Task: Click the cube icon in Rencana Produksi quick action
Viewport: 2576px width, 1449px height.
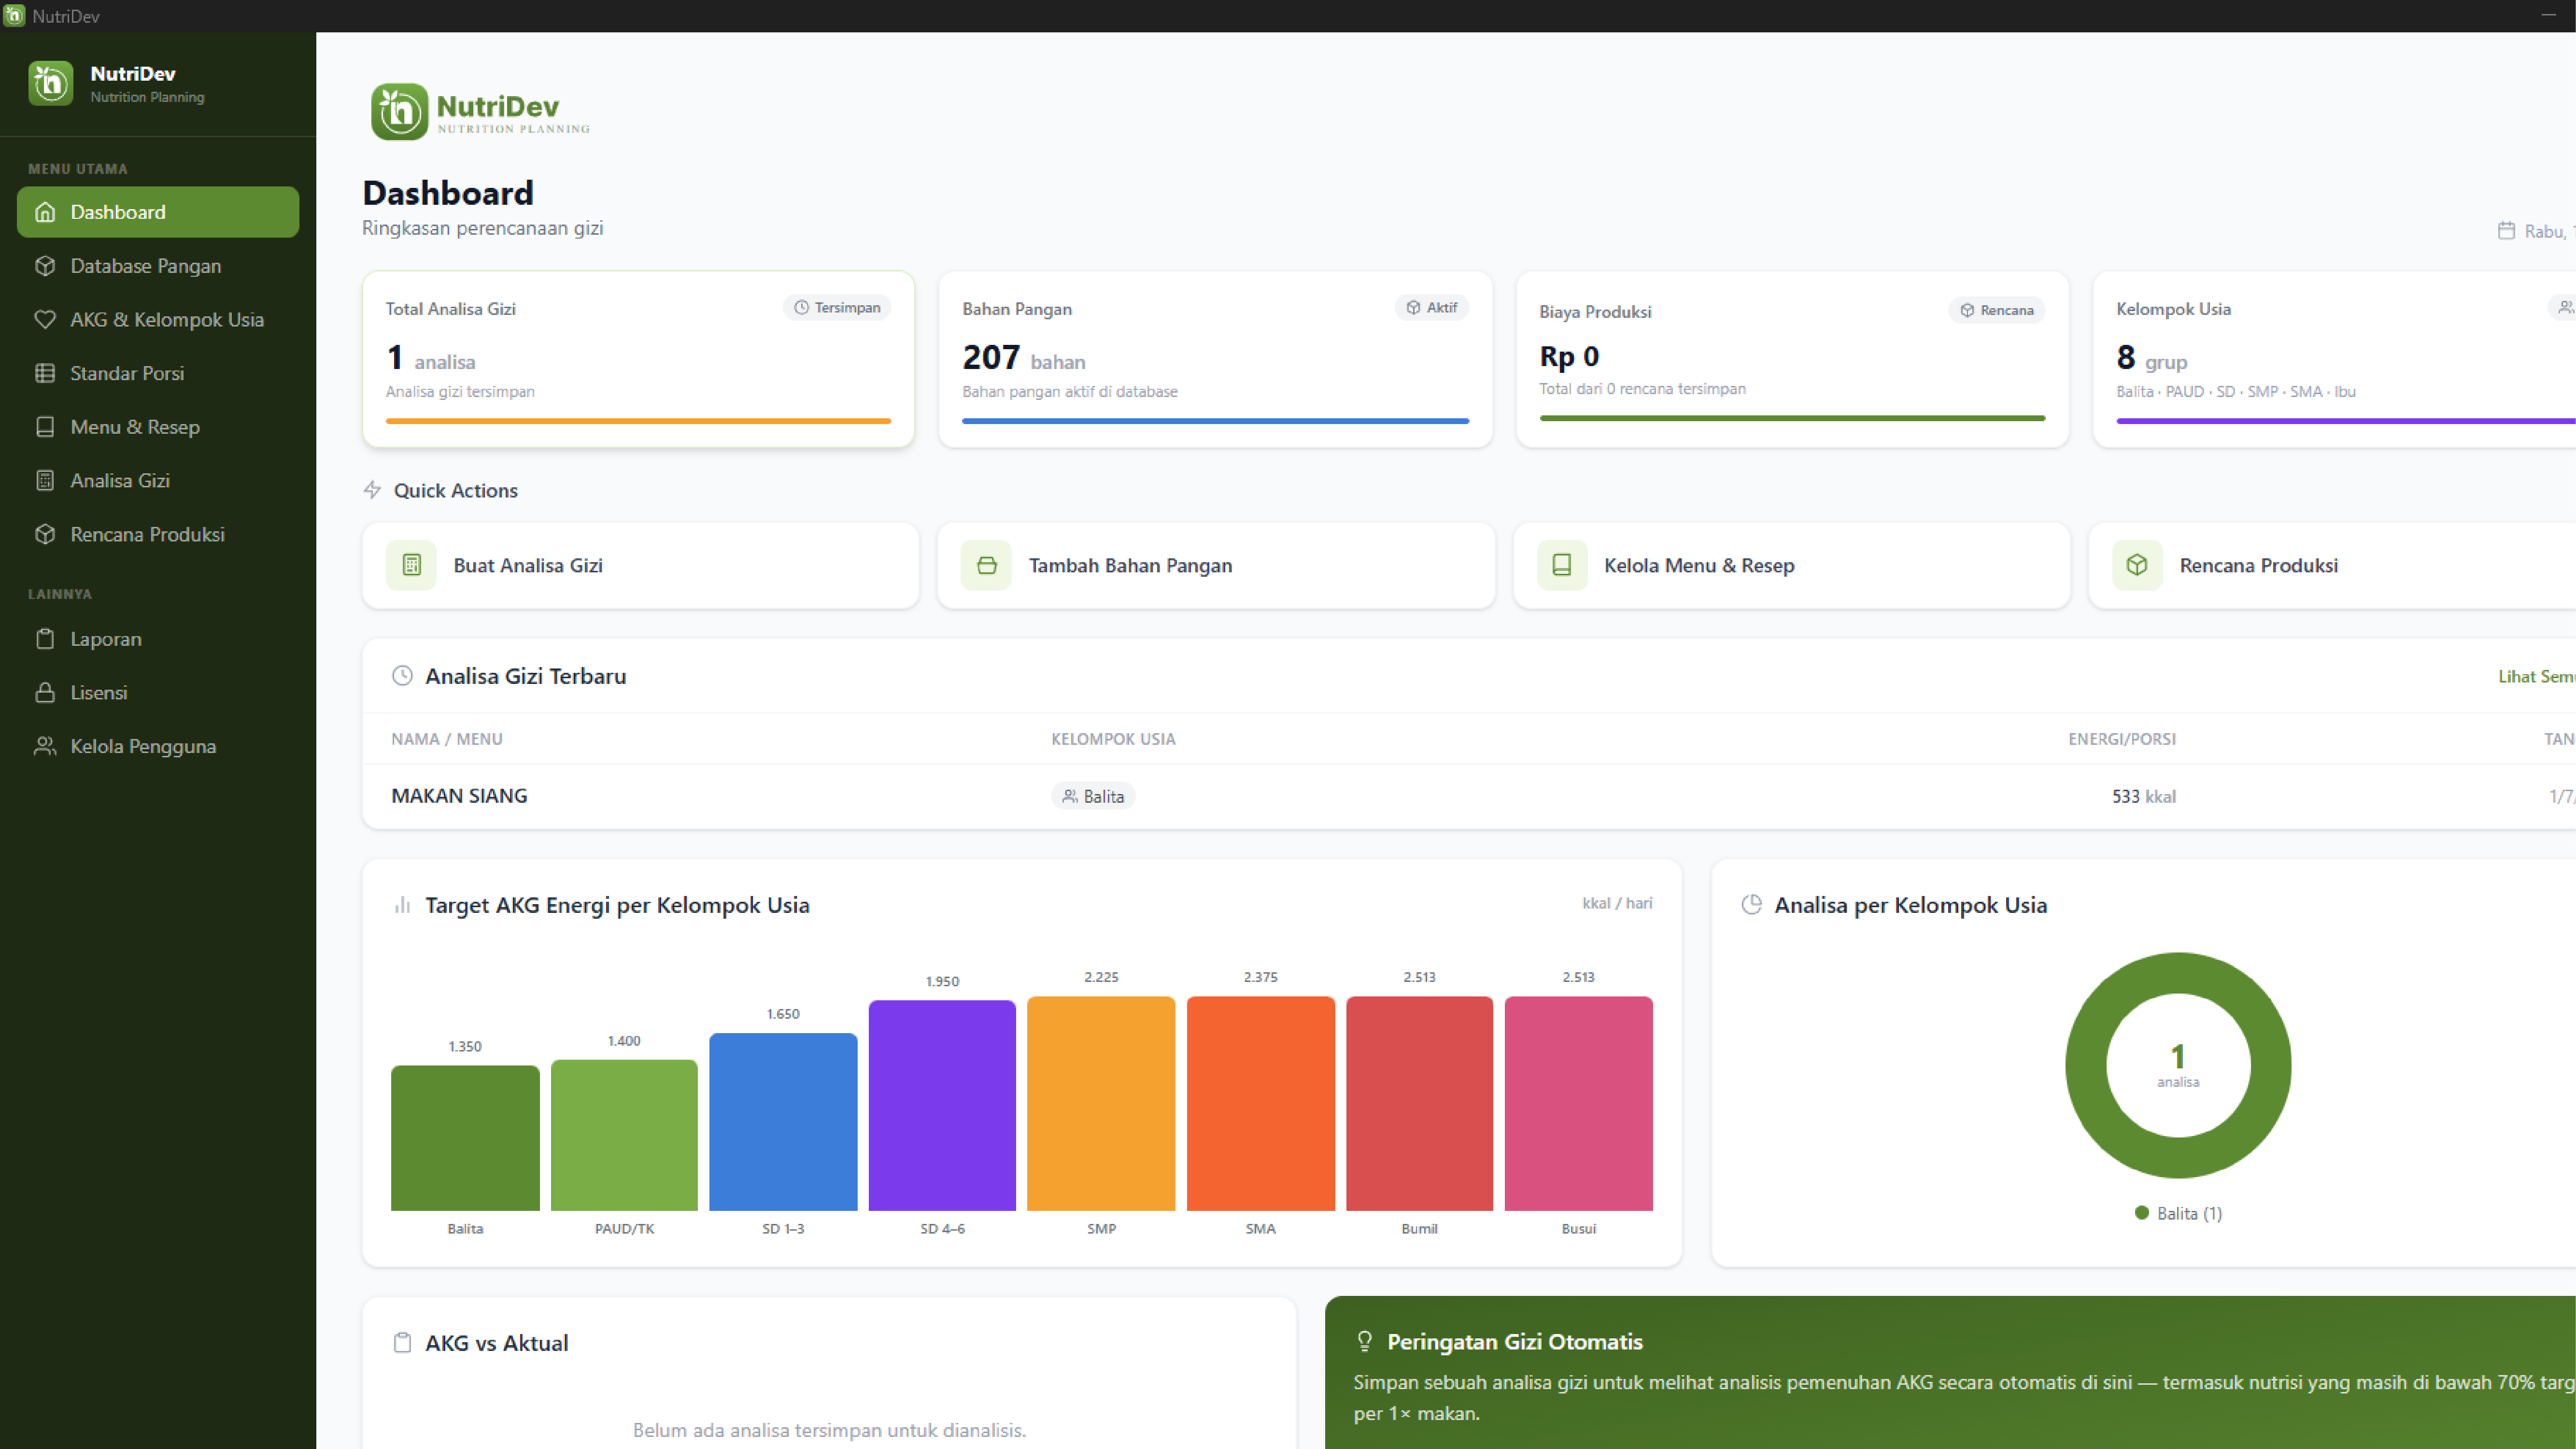Action: click(x=2137, y=565)
